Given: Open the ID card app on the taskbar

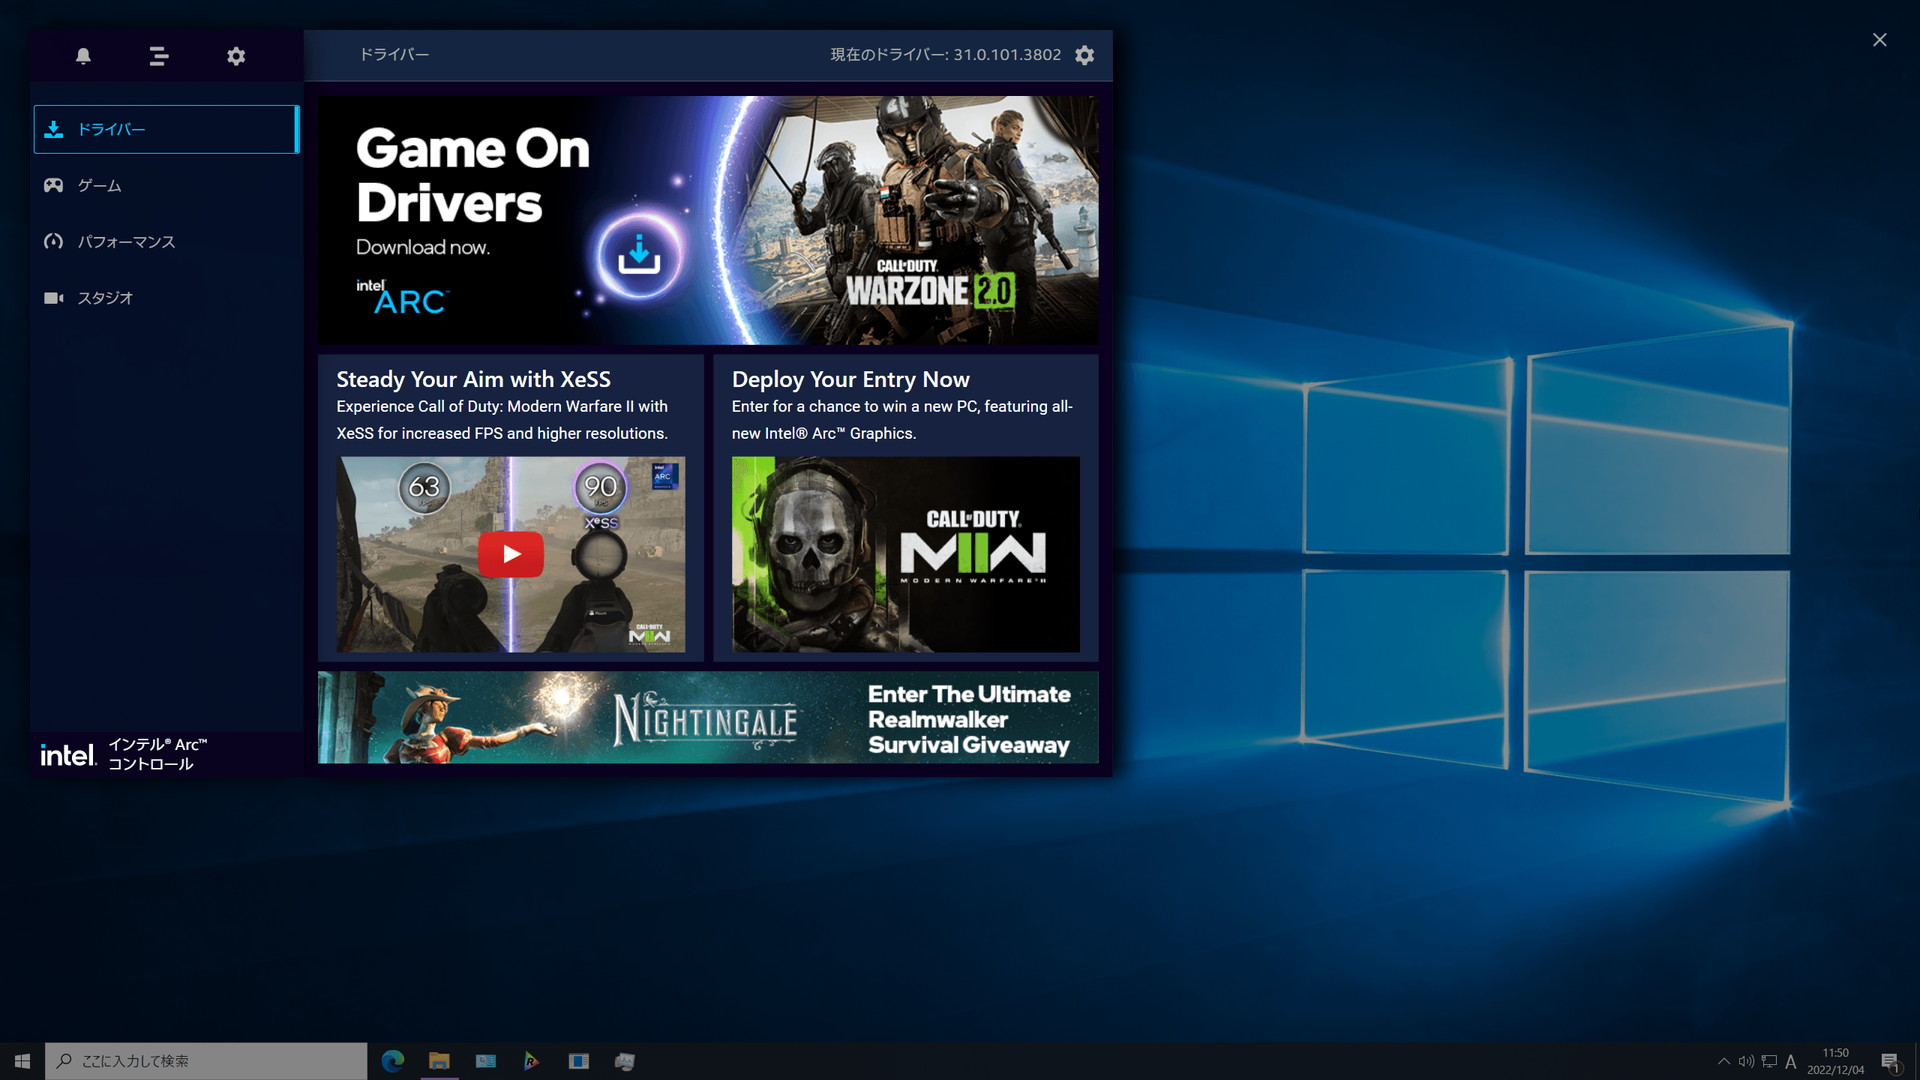Looking at the screenshot, I should [x=486, y=1061].
